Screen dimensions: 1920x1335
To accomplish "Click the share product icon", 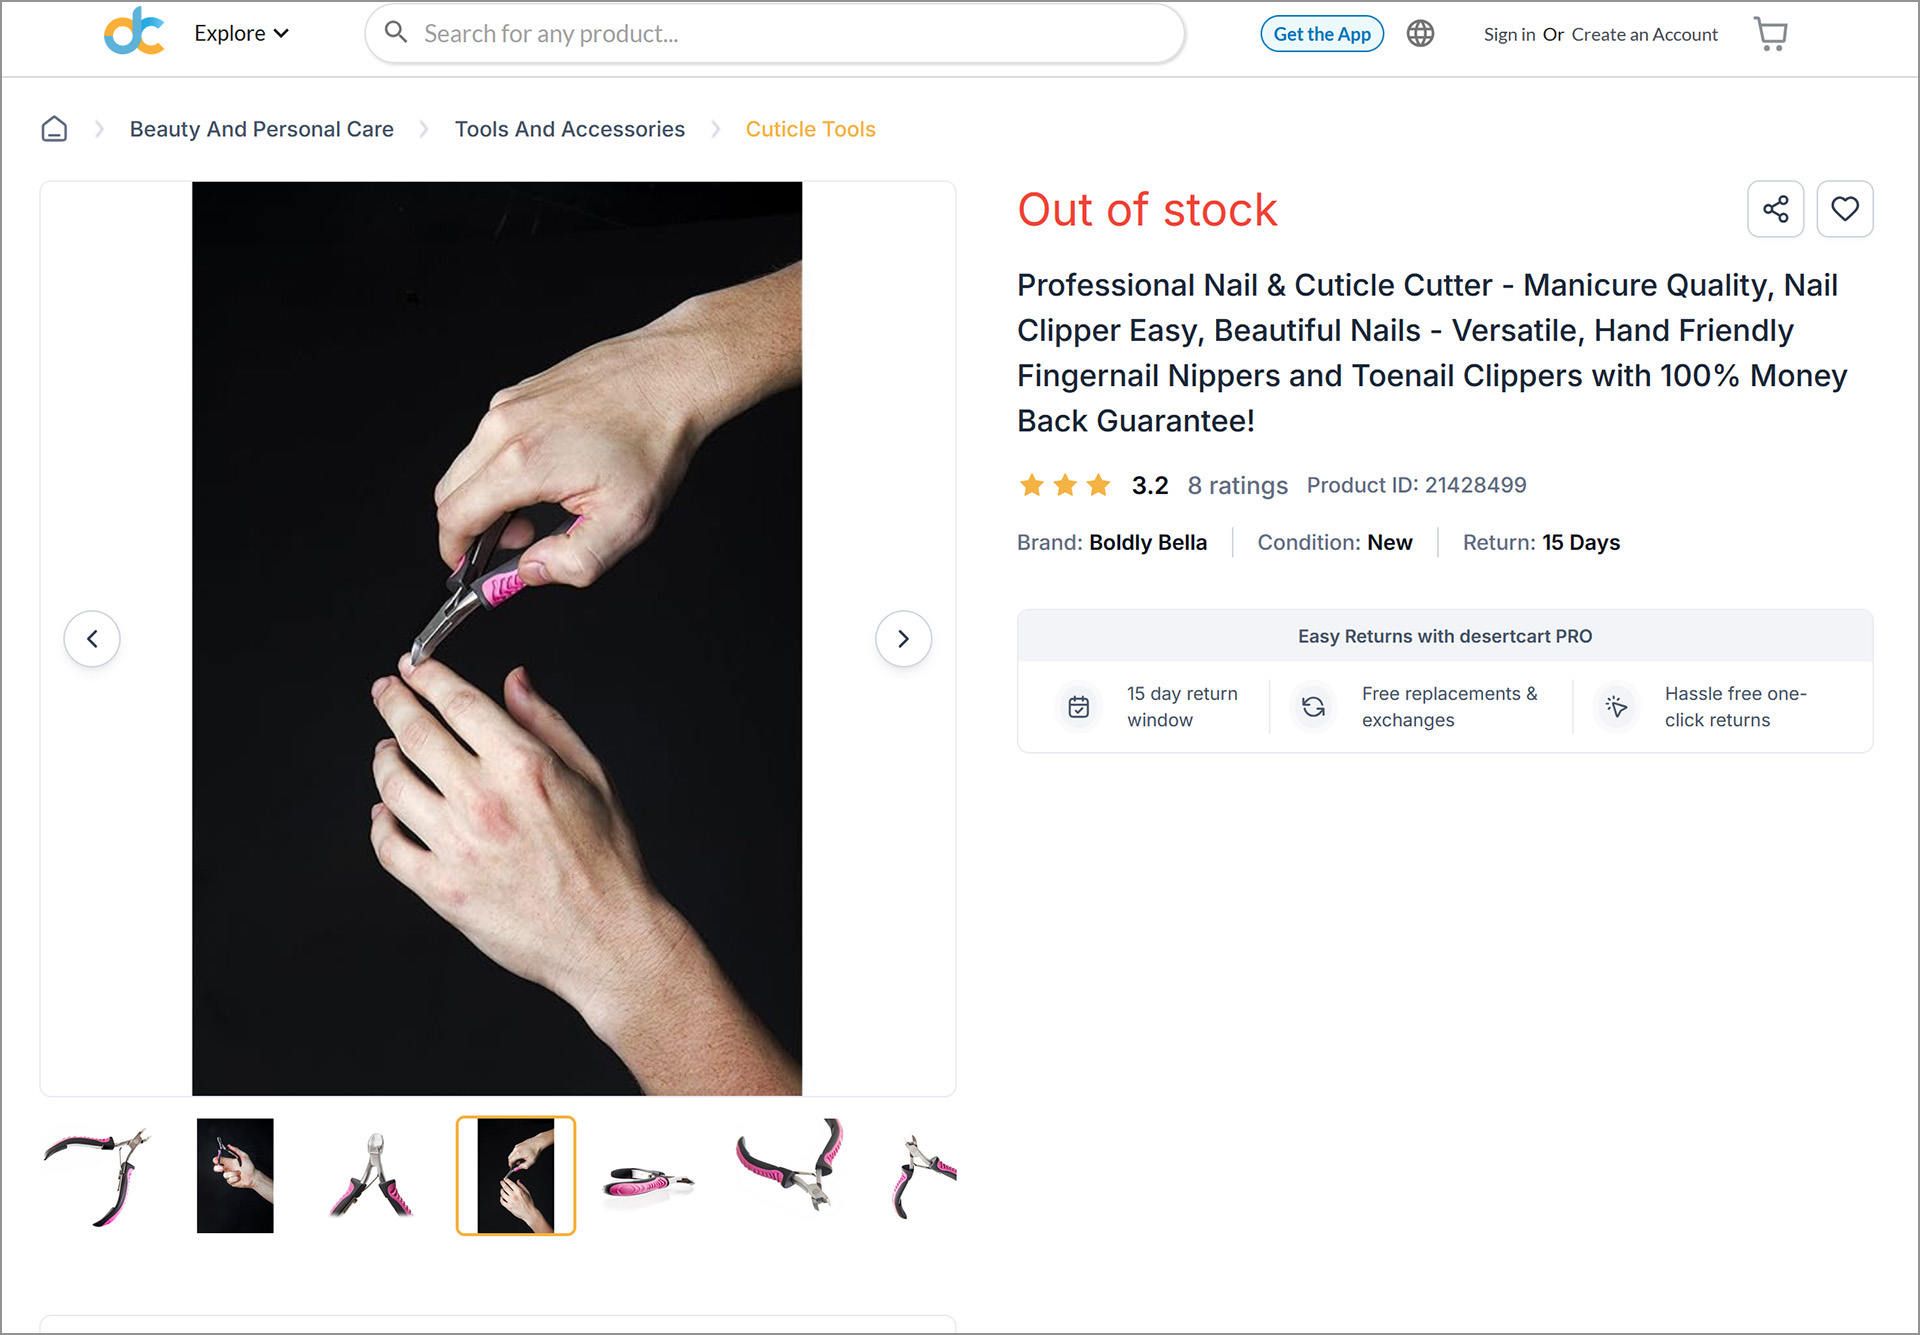I will [x=1775, y=209].
